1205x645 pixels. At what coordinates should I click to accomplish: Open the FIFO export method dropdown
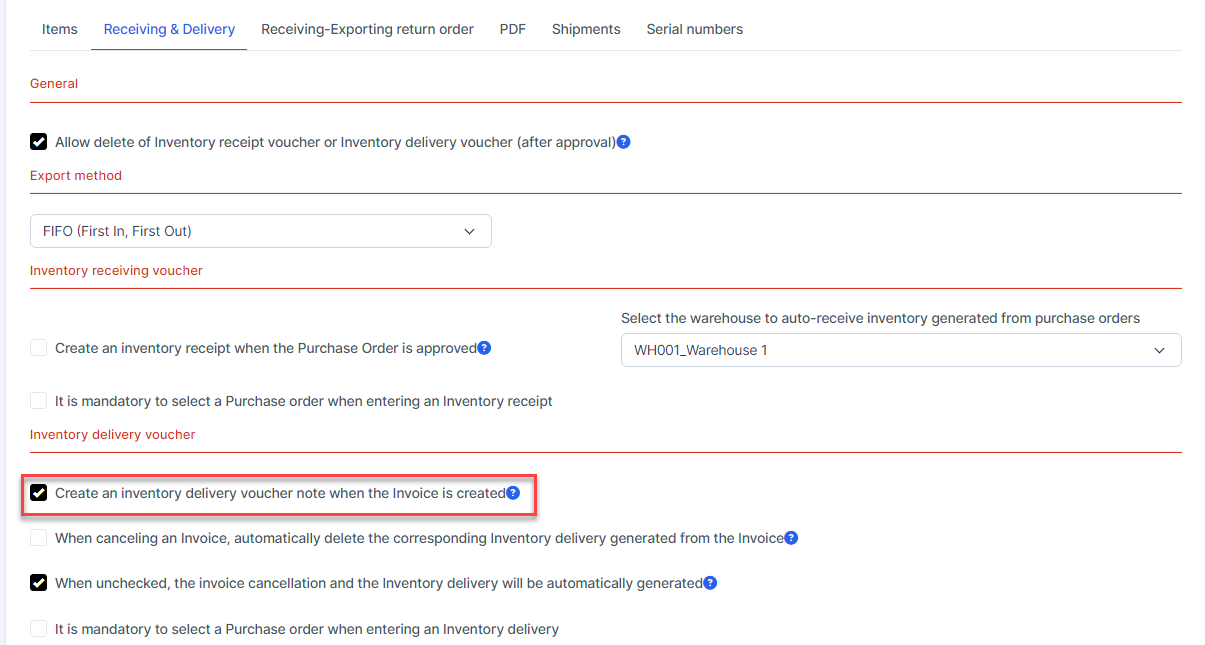tap(260, 231)
